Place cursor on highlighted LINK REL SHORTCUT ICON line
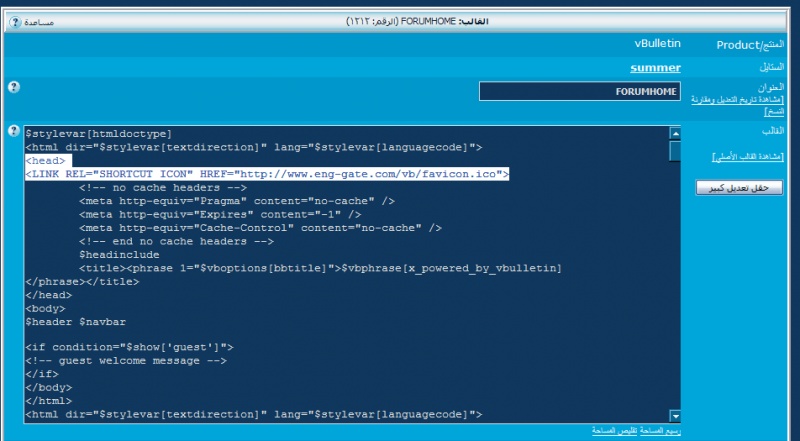The height and width of the screenshot is (441, 800). (268, 174)
